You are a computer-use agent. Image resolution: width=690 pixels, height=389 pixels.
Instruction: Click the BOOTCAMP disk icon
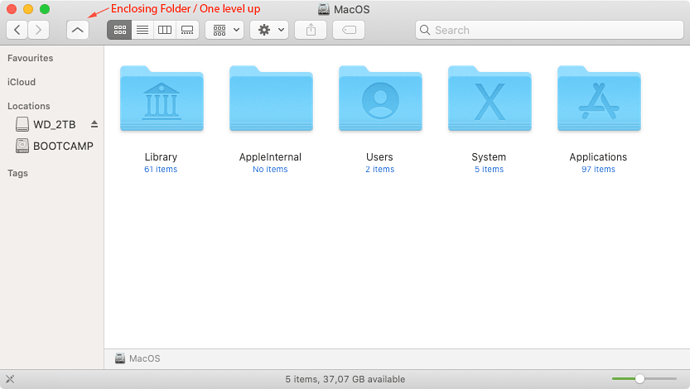tap(22, 146)
